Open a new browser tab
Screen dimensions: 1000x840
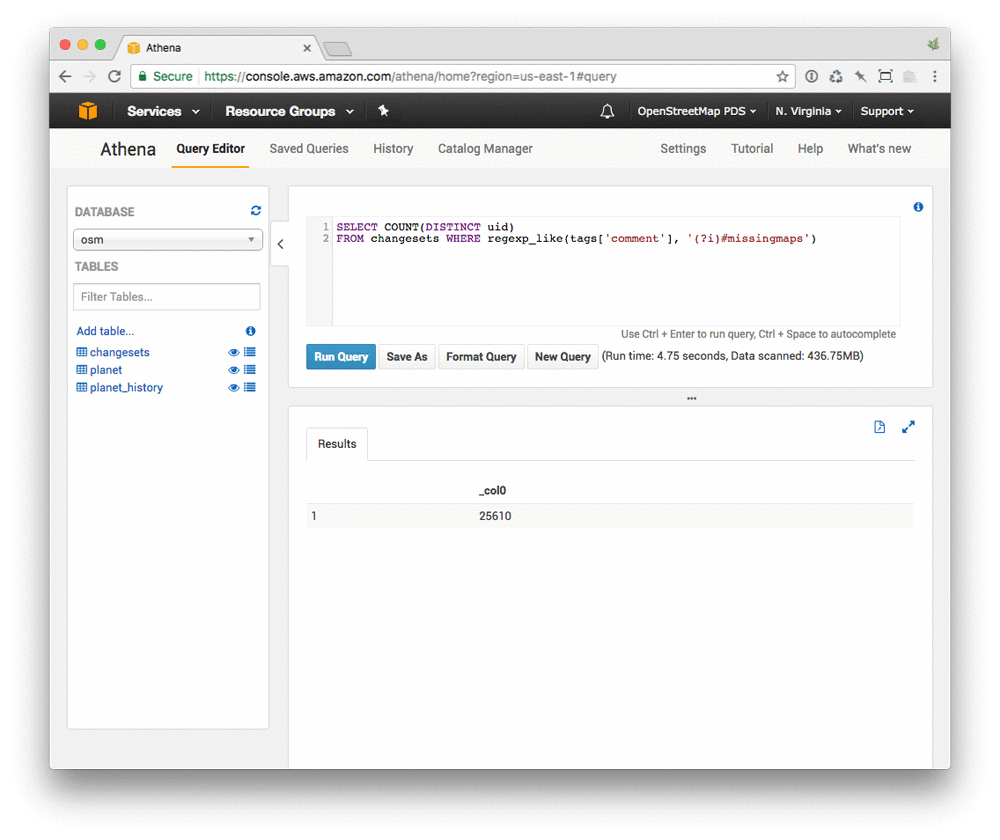[337, 48]
